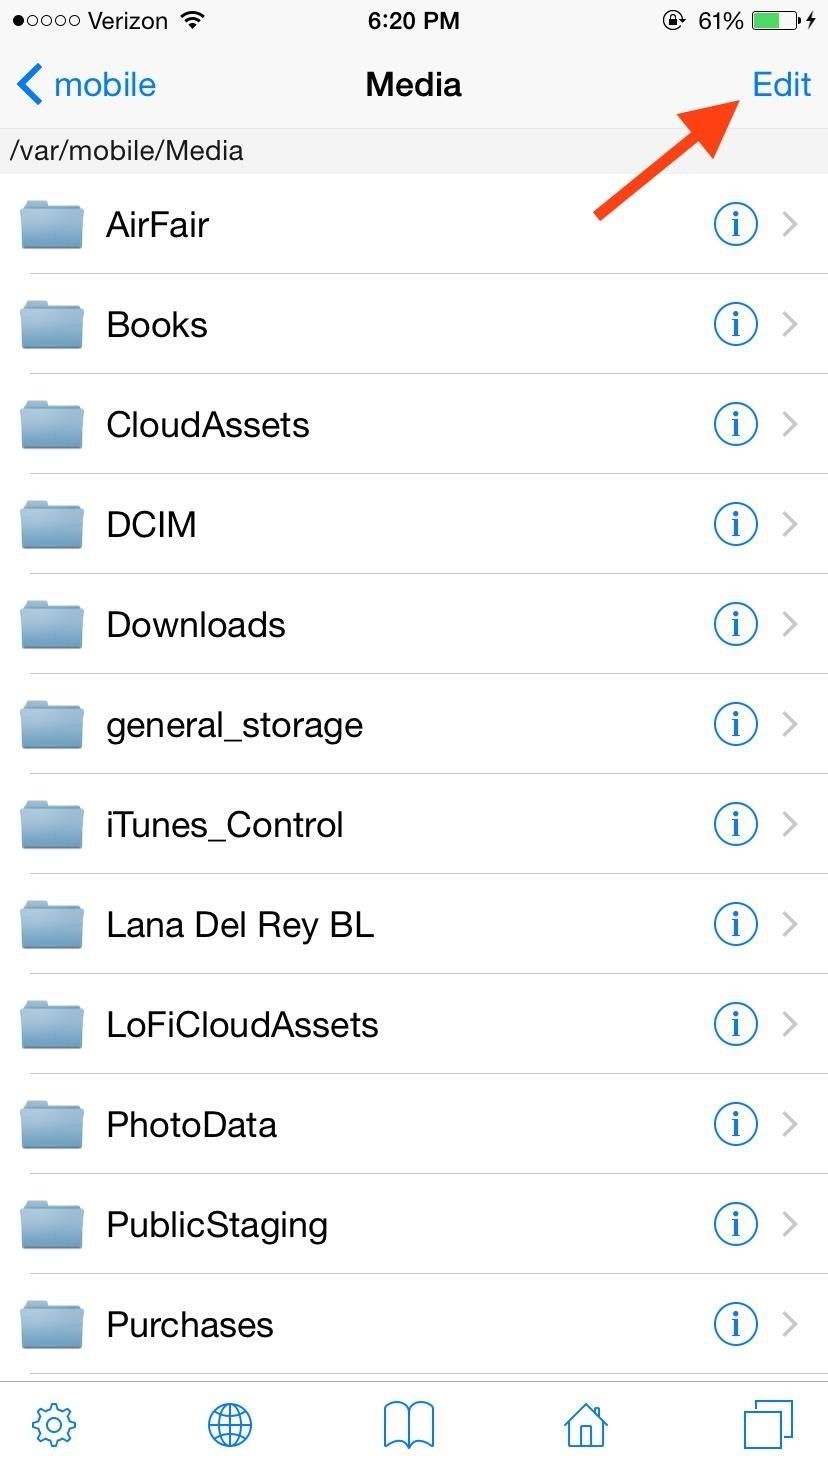This screenshot has height=1470, width=828.
Task: Show info for AirFair folder
Action: tap(736, 225)
